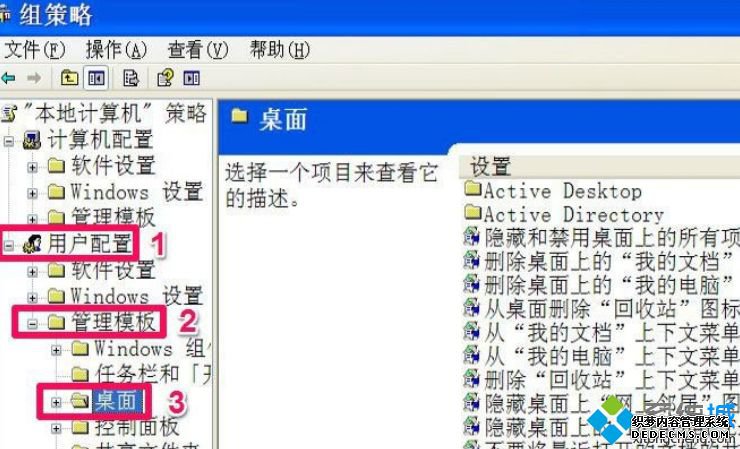
Task: Select the Active Directory entry text
Action: click(x=574, y=215)
